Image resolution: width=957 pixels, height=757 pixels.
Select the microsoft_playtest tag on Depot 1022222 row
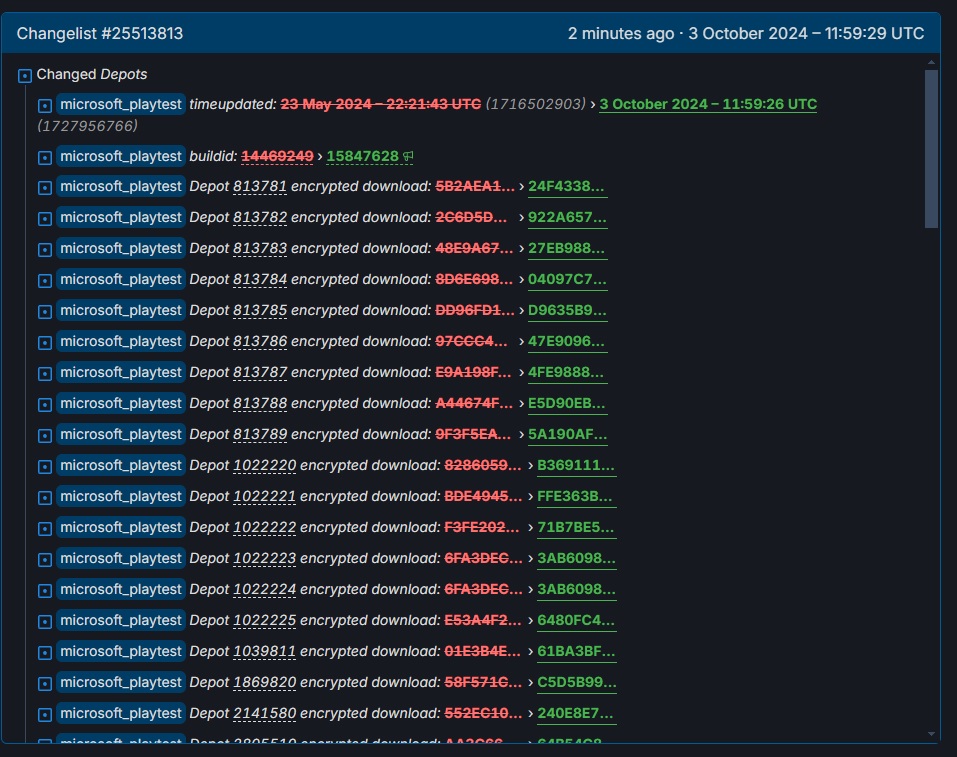pyautogui.click(x=121, y=527)
